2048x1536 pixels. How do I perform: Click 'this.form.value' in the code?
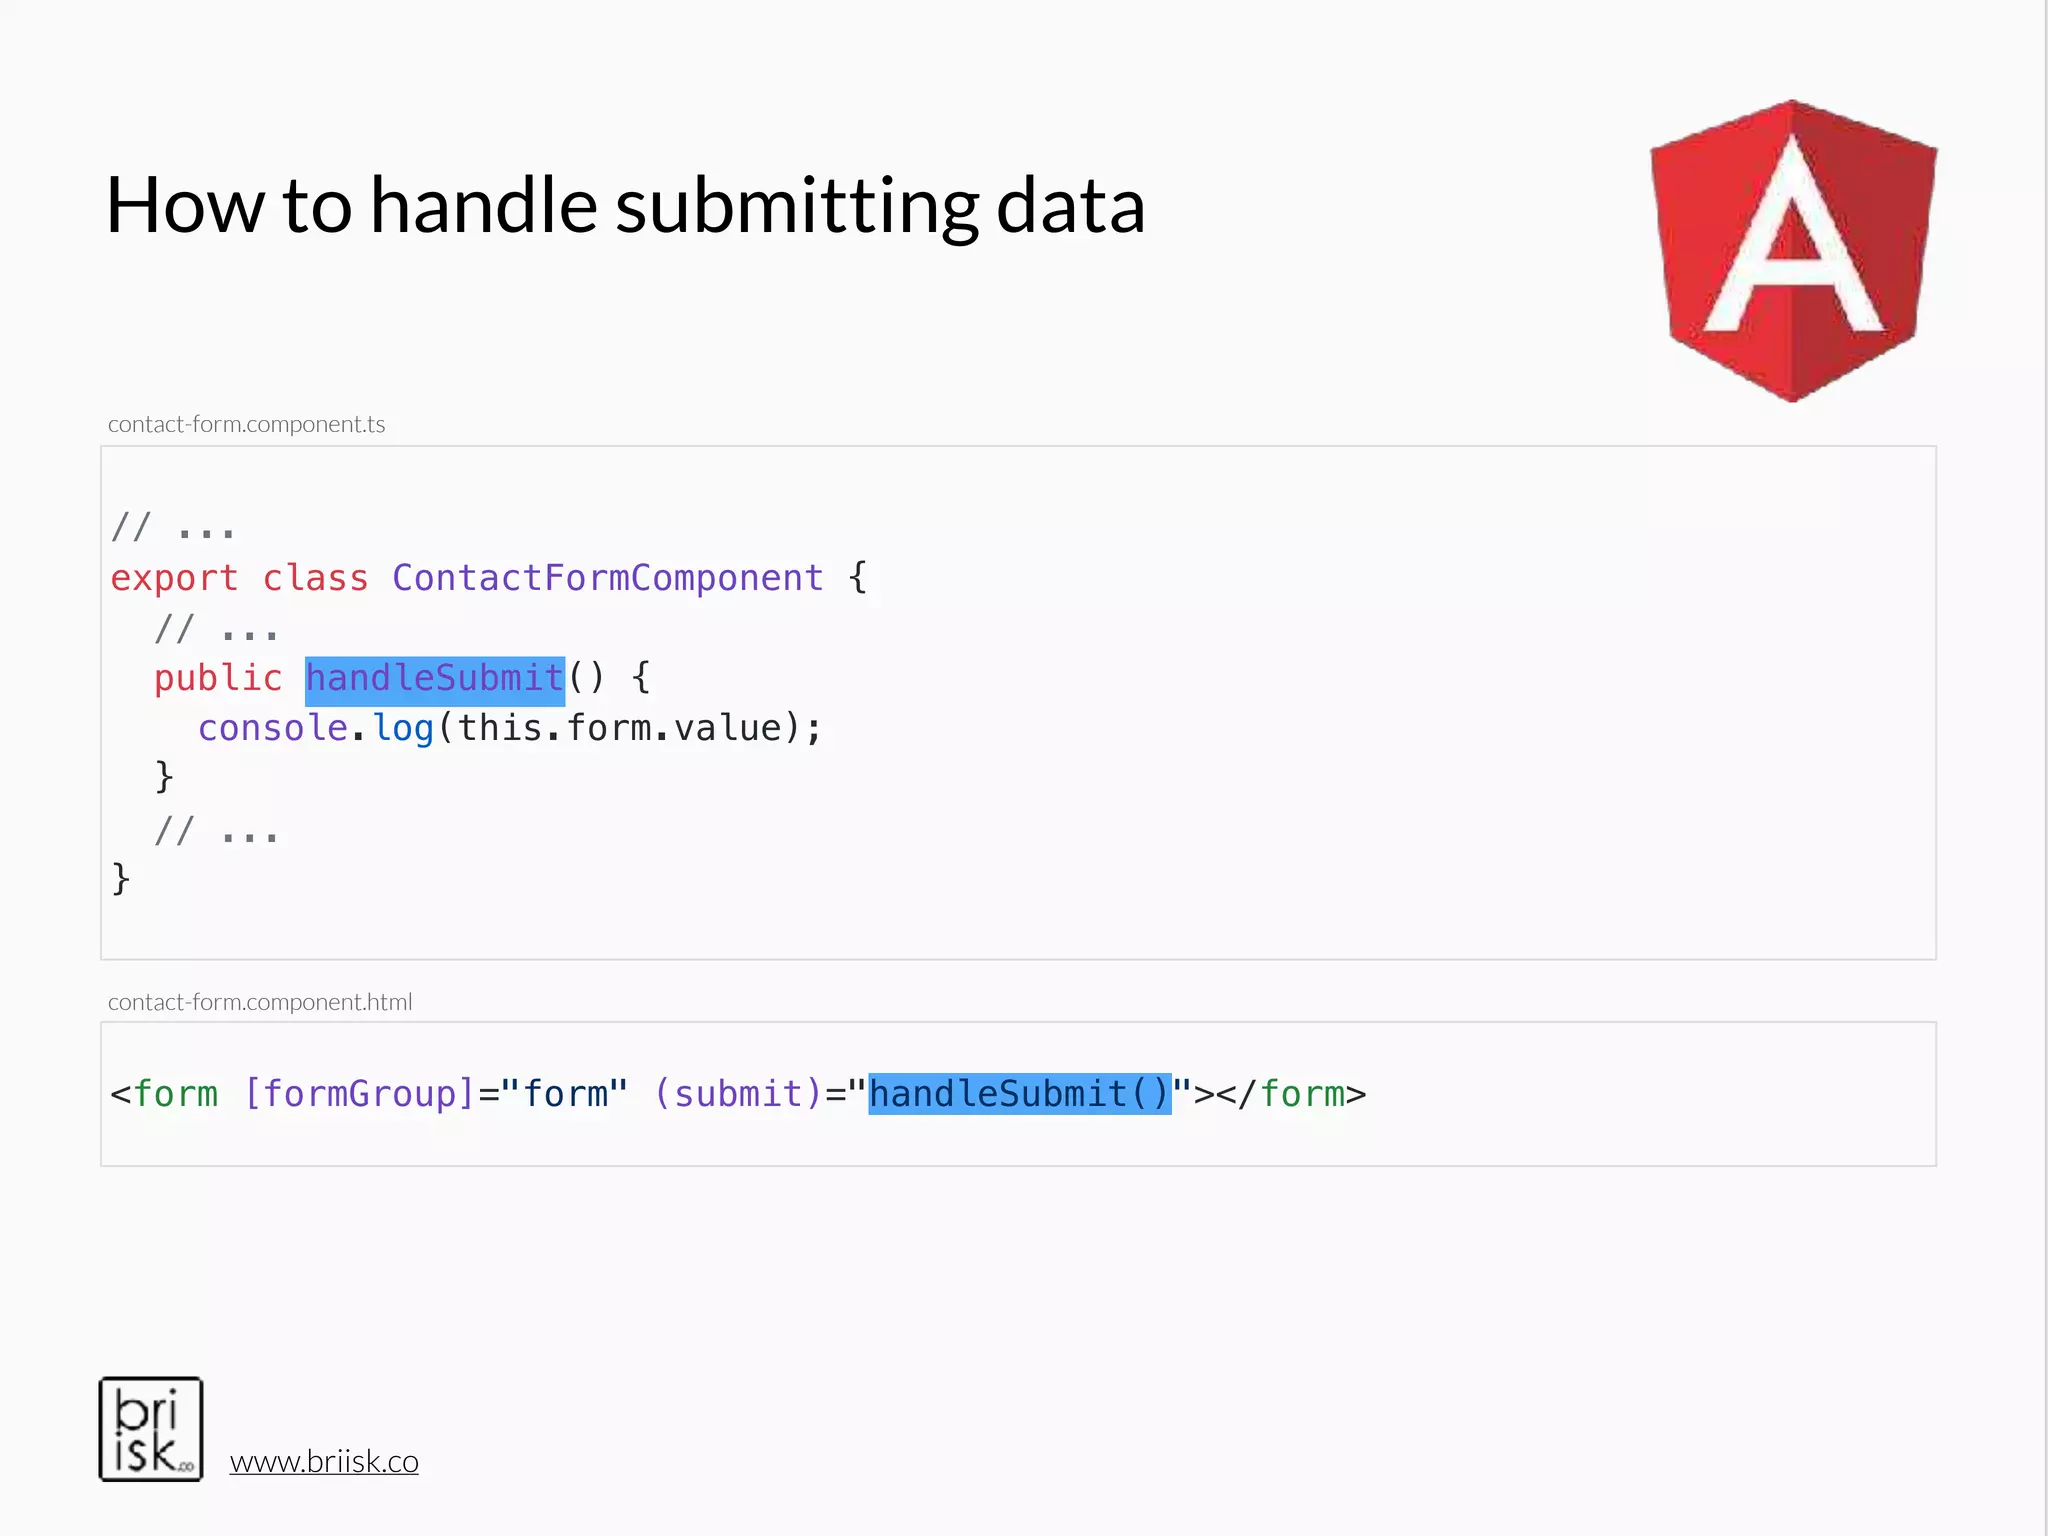[620, 728]
